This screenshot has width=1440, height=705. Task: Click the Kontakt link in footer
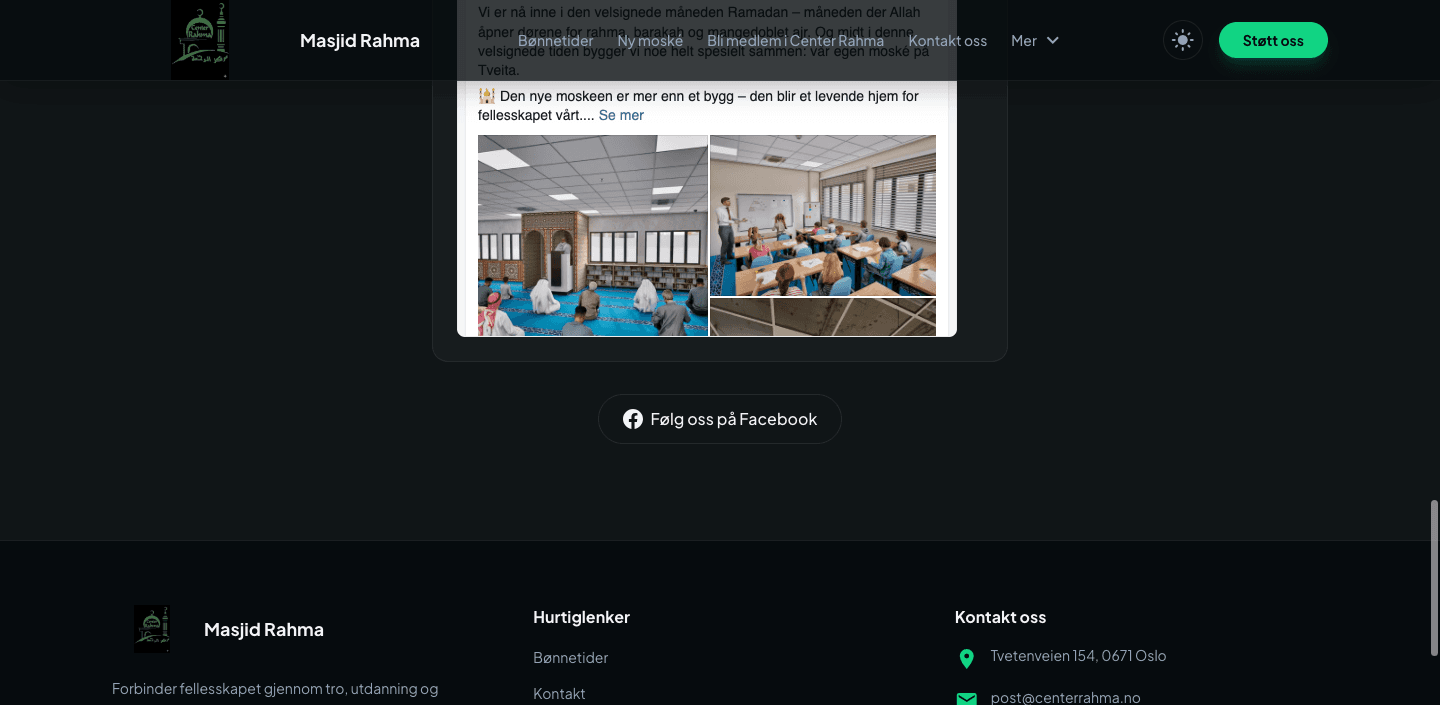559,693
